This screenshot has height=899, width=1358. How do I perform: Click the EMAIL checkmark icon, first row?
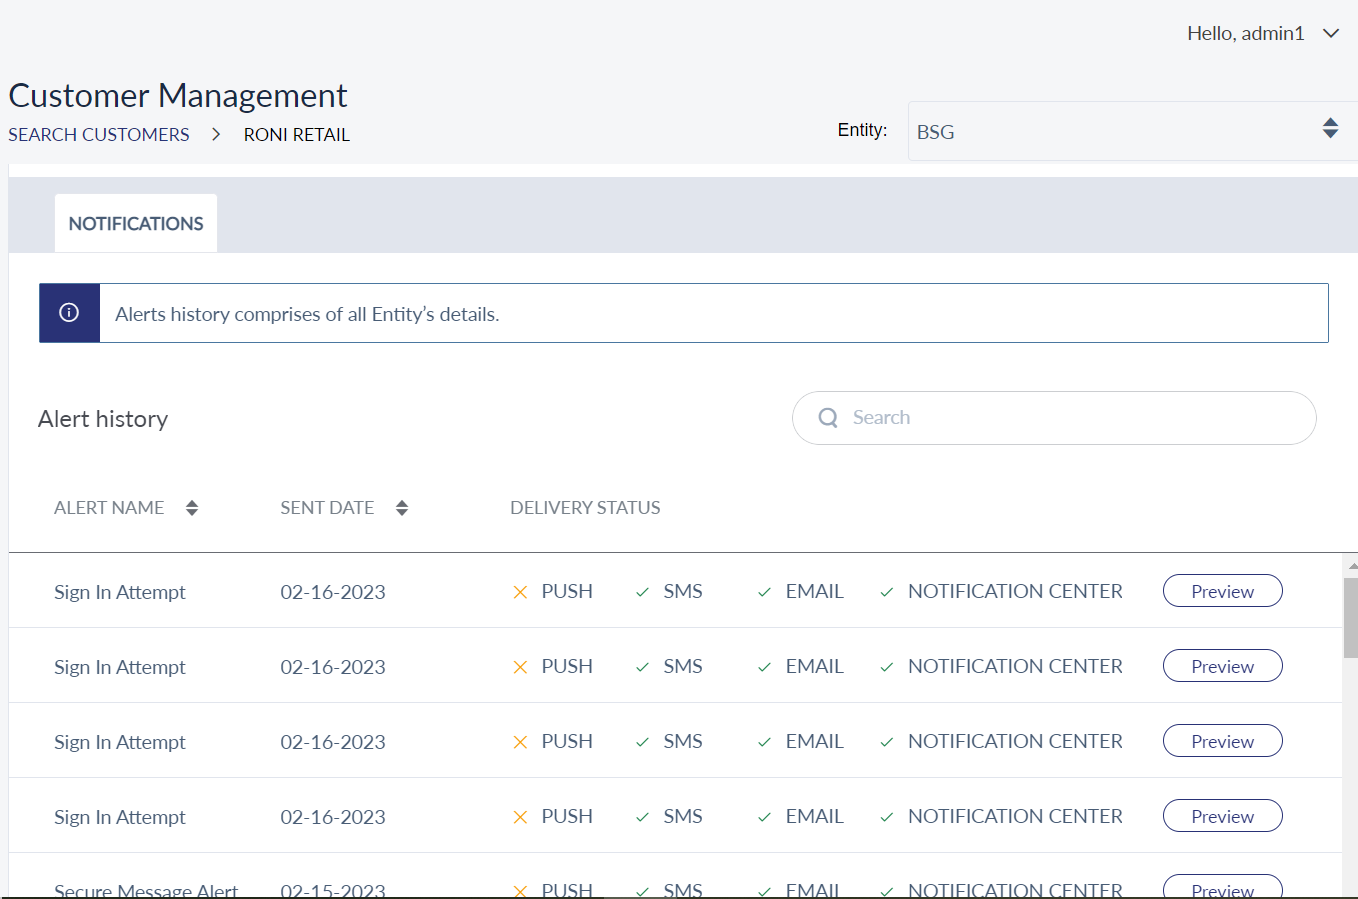[x=764, y=592]
